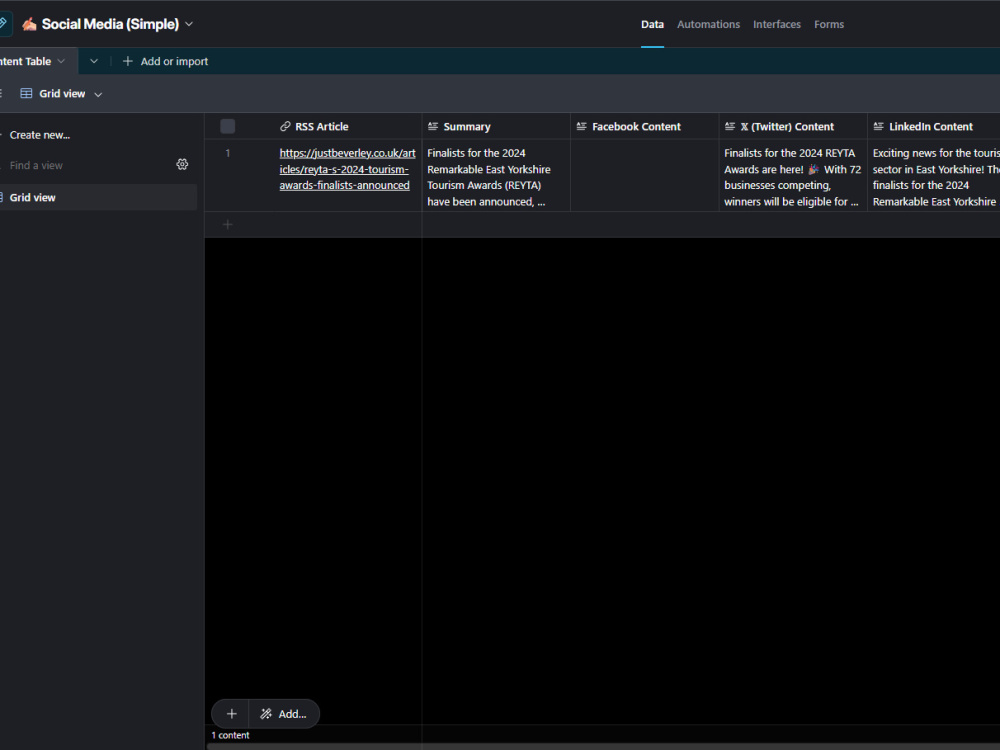Open the list of all tables chevron
Screen dimensions: 1000x750
click(x=94, y=61)
